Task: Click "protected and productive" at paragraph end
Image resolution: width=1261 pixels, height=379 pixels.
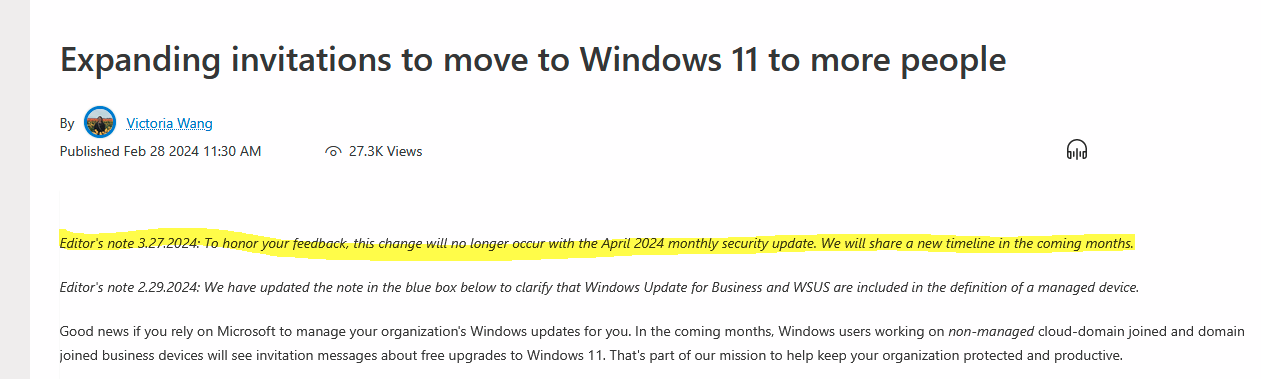Action: (x=1042, y=355)
